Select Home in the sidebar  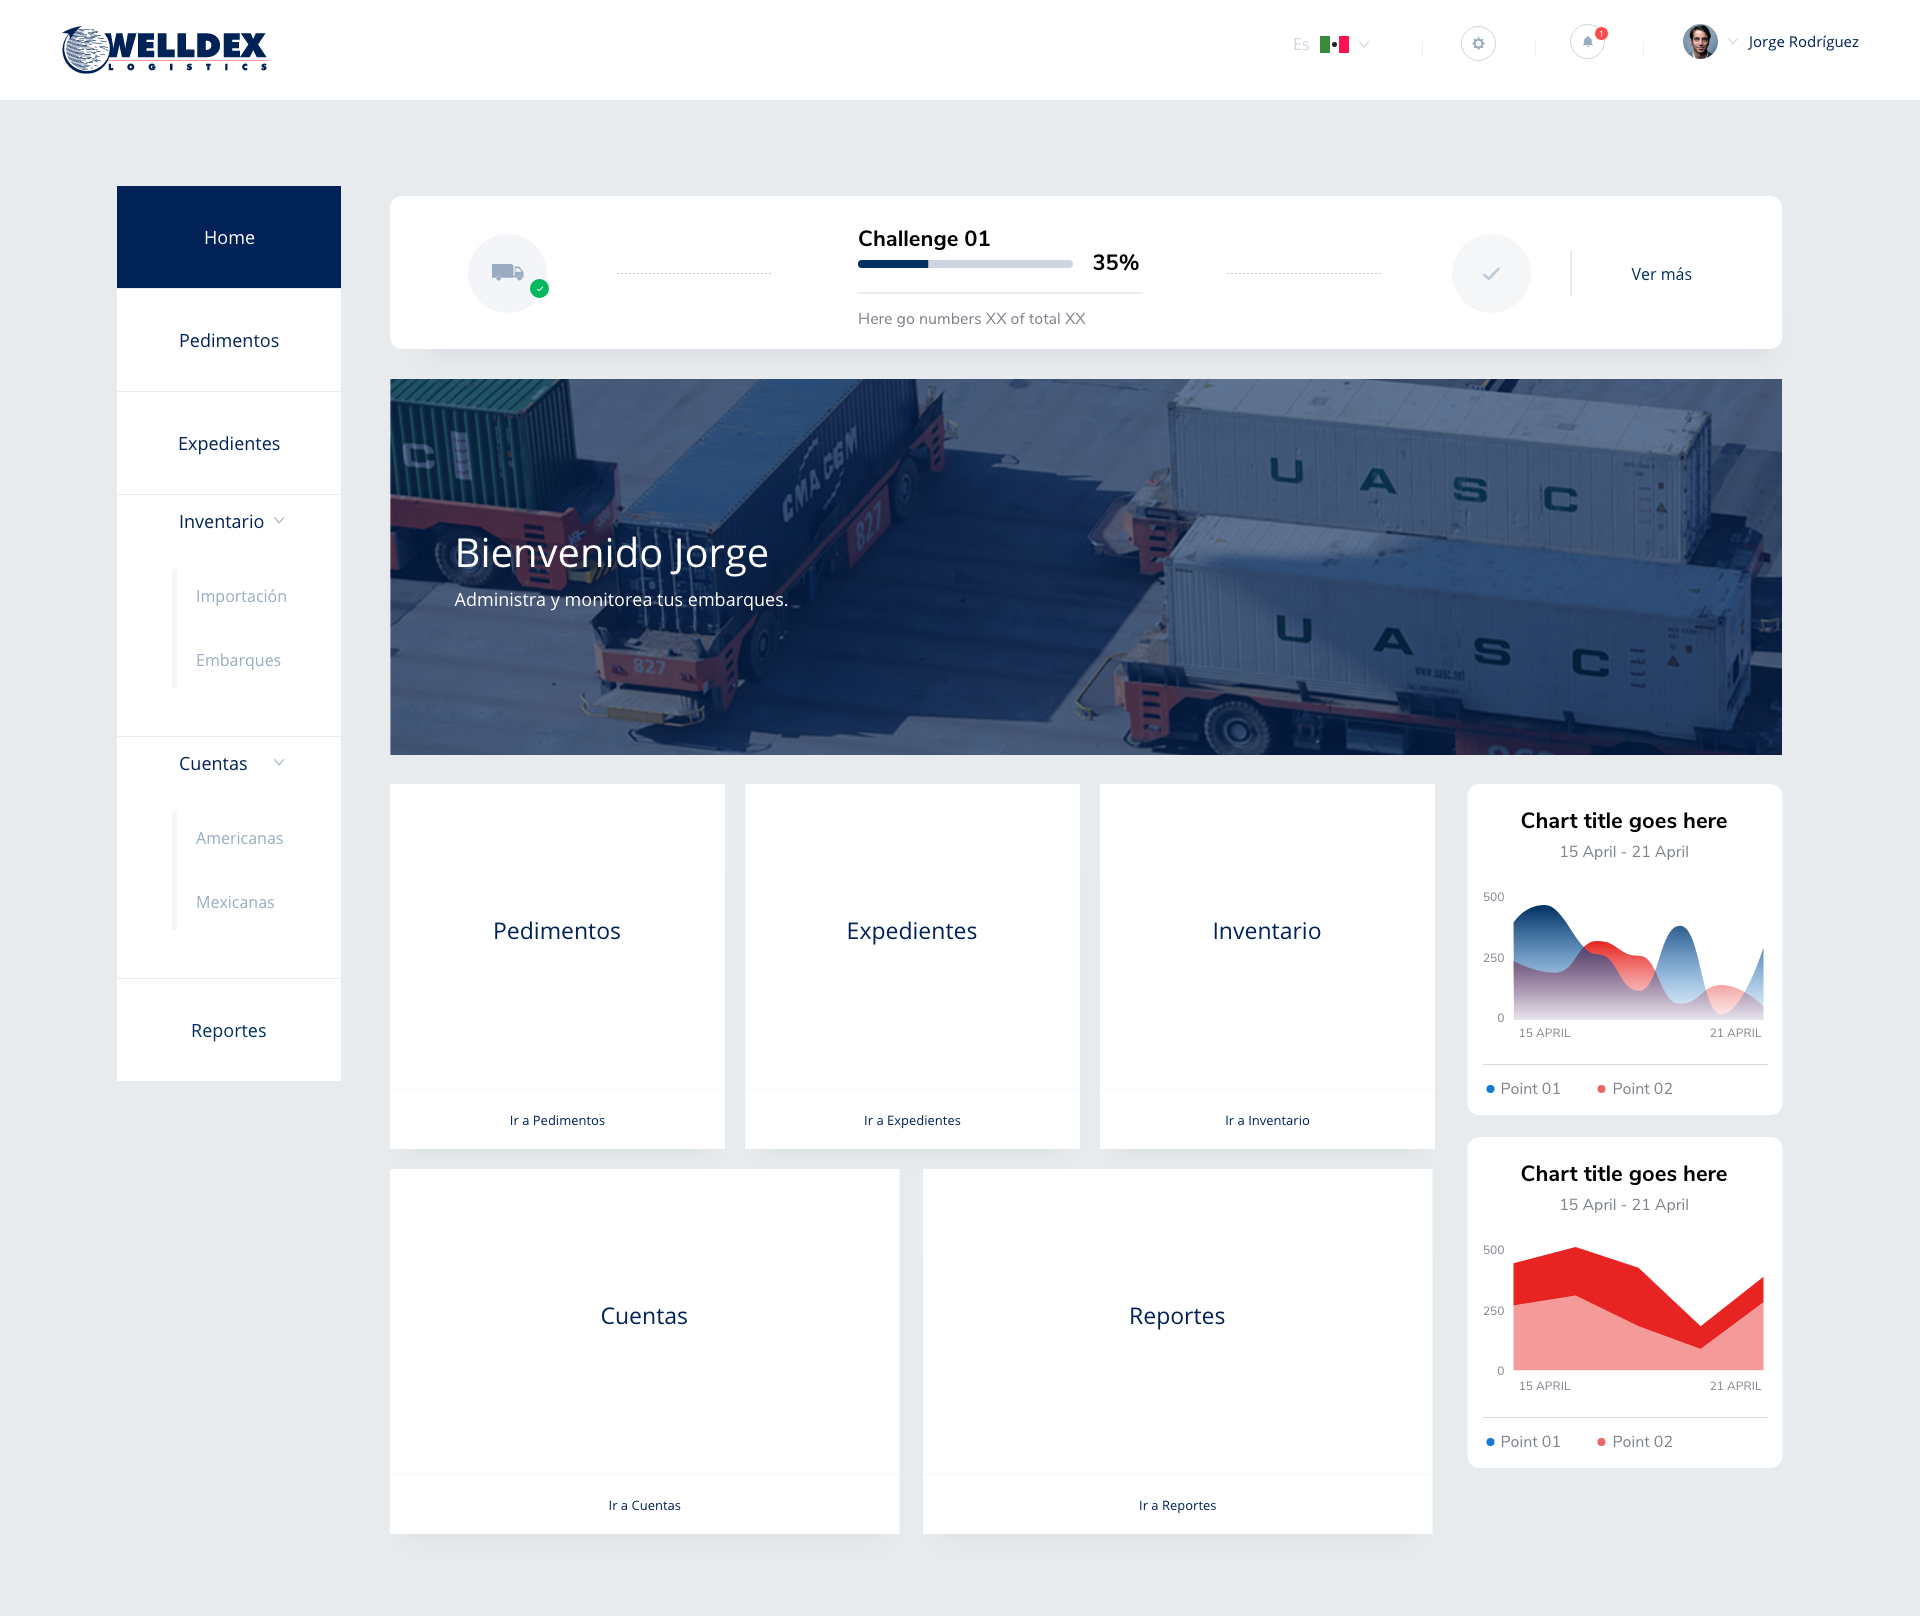pyautogui.click(x=229, y=237)
